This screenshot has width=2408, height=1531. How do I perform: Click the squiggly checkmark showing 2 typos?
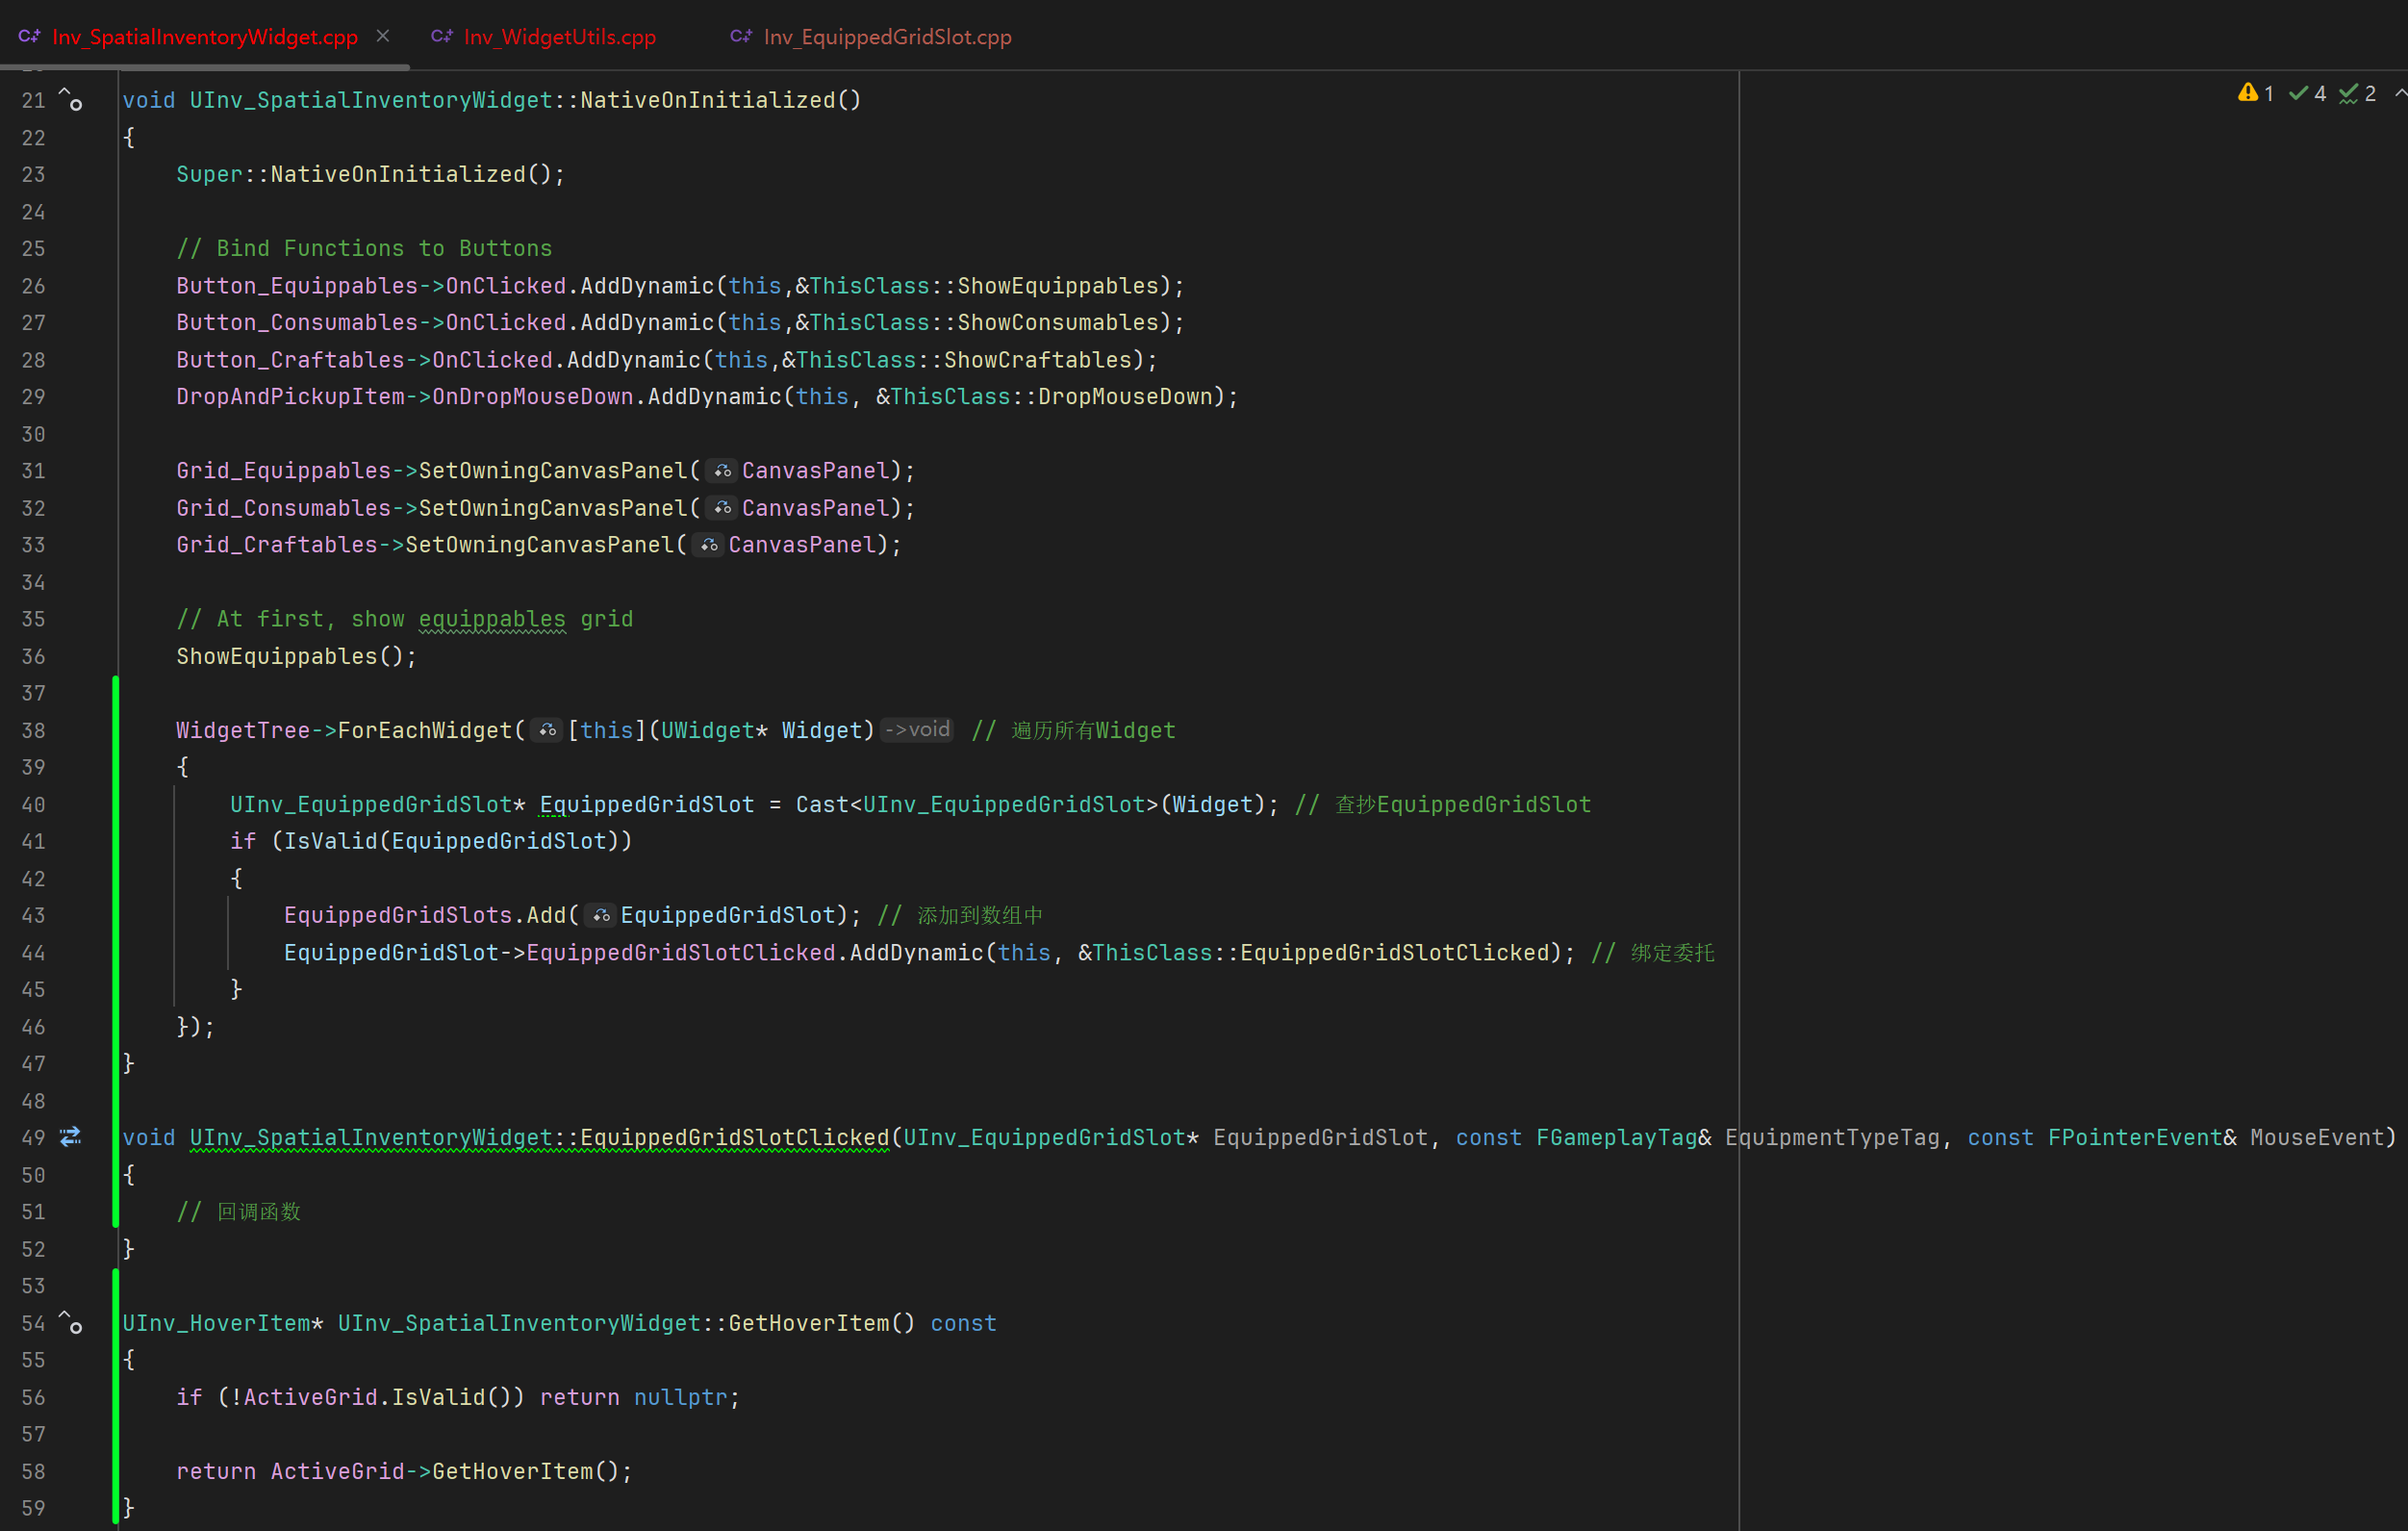(x=2358, y=93)
